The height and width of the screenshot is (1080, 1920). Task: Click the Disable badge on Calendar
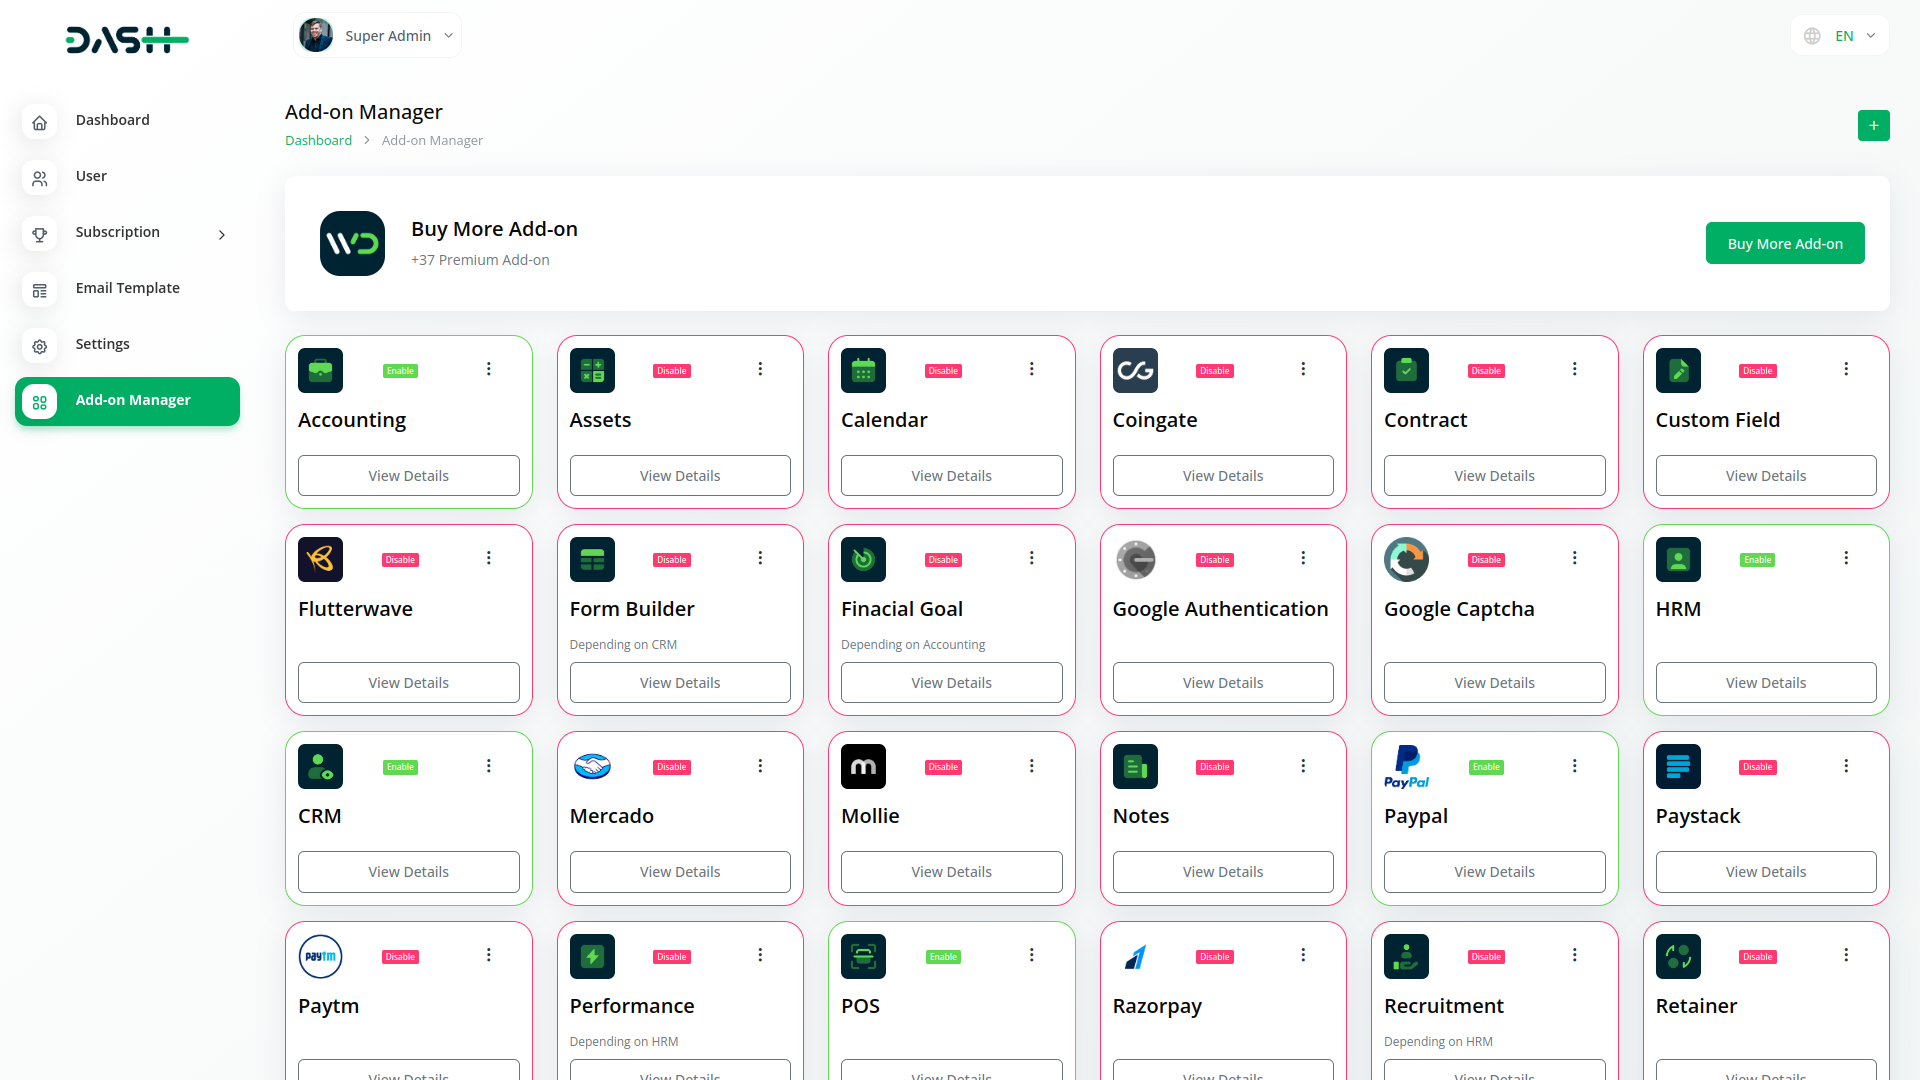[x=943, y=371]
